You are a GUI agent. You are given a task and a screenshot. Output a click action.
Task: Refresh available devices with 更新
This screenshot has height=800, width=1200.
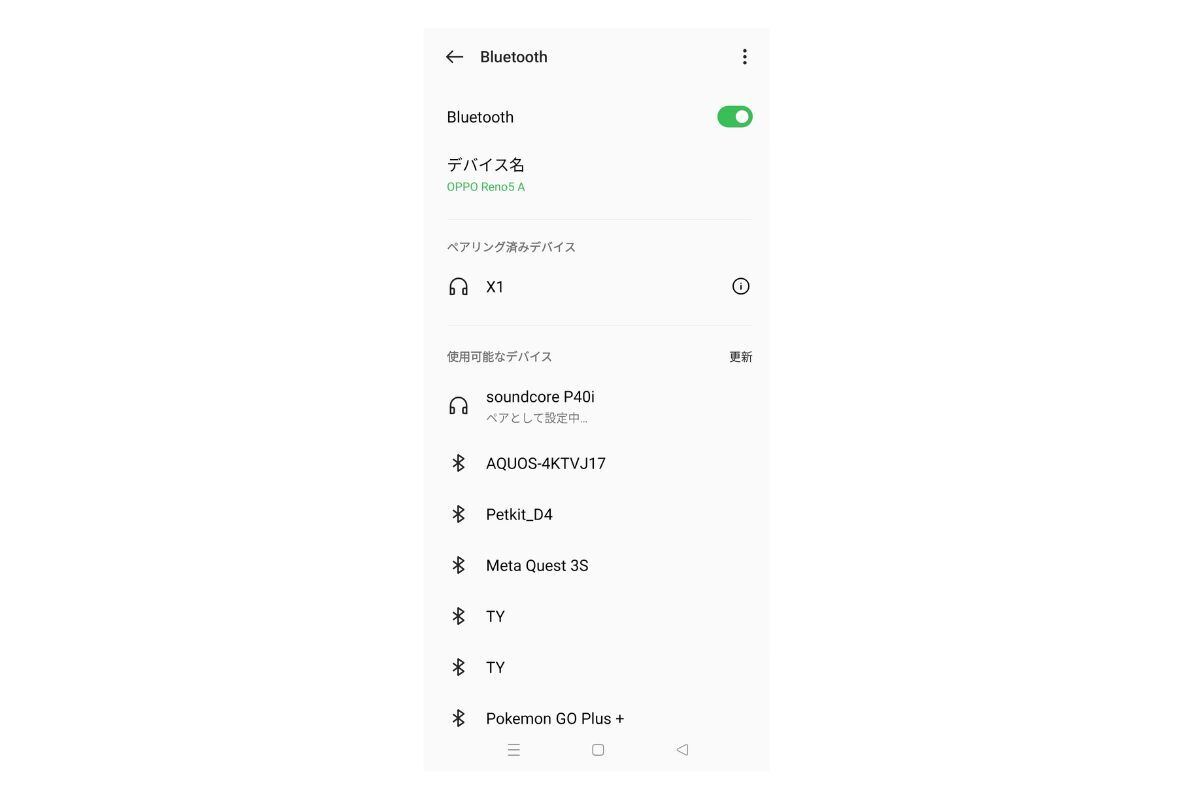(740, 357)
